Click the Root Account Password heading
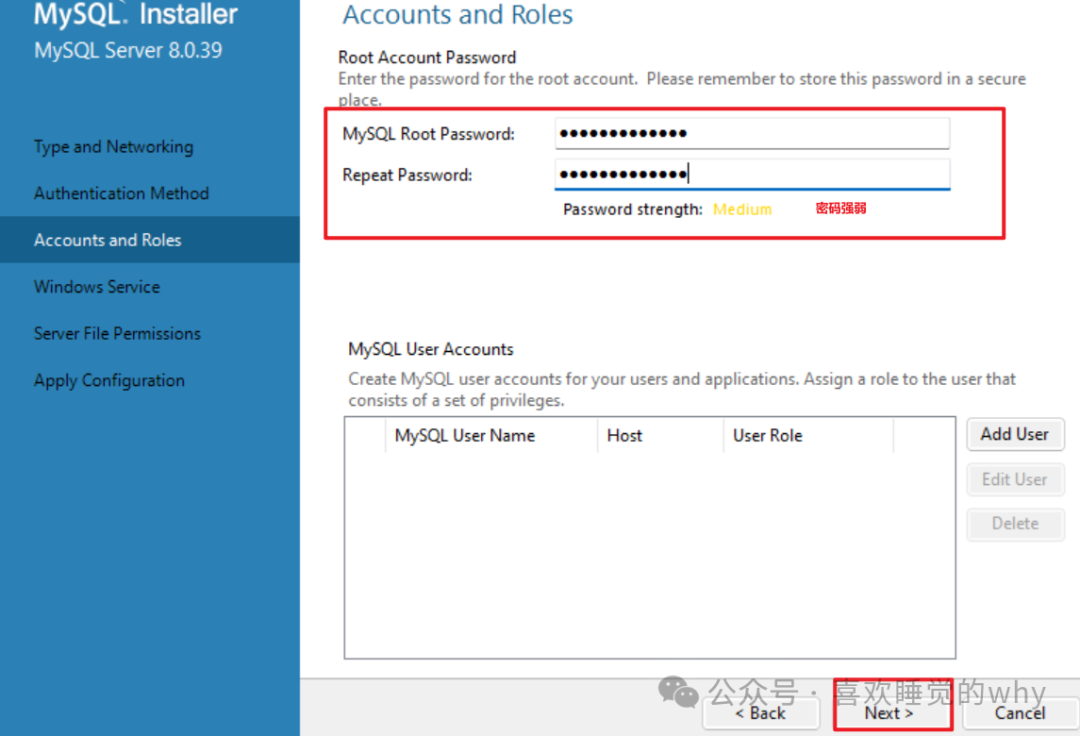The image size is (1080, 736). (x=427, y=57)
